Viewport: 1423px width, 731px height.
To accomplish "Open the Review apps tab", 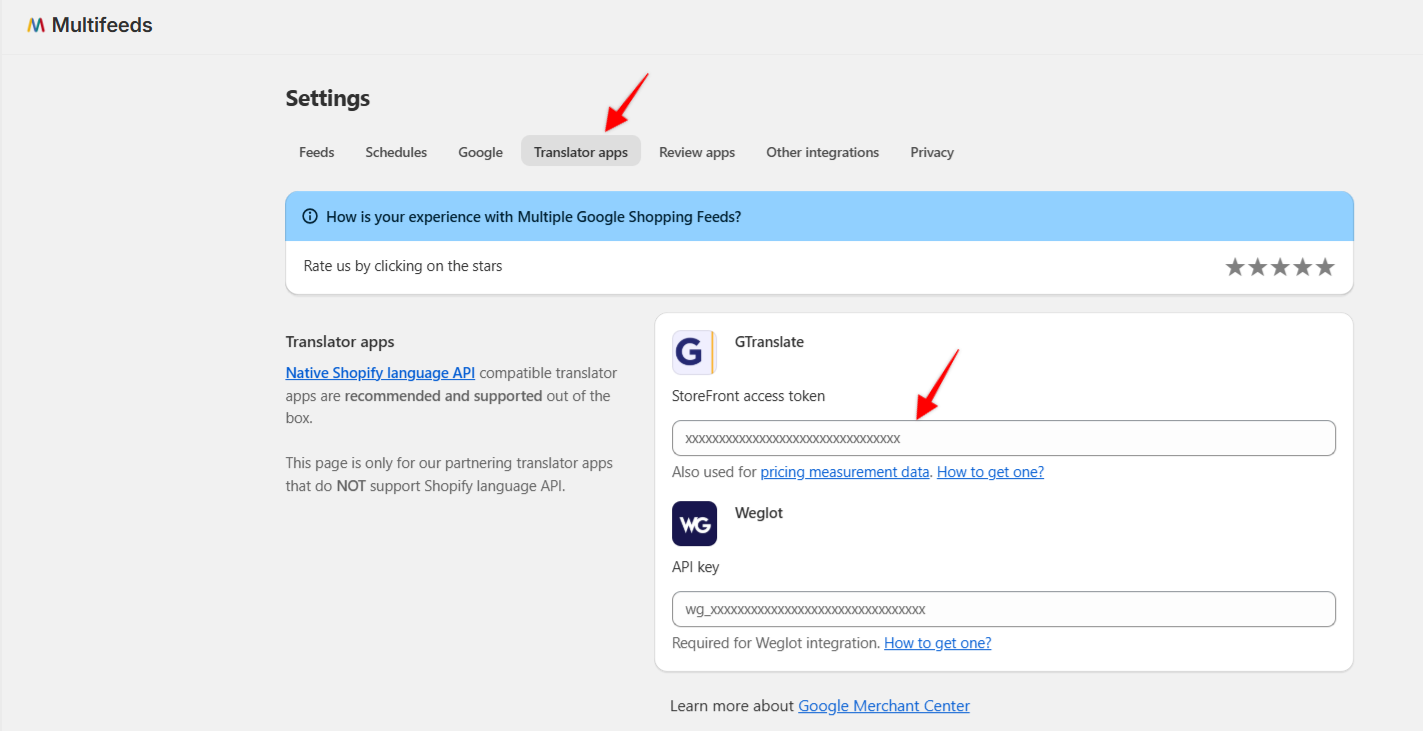I will coord(697,152).
